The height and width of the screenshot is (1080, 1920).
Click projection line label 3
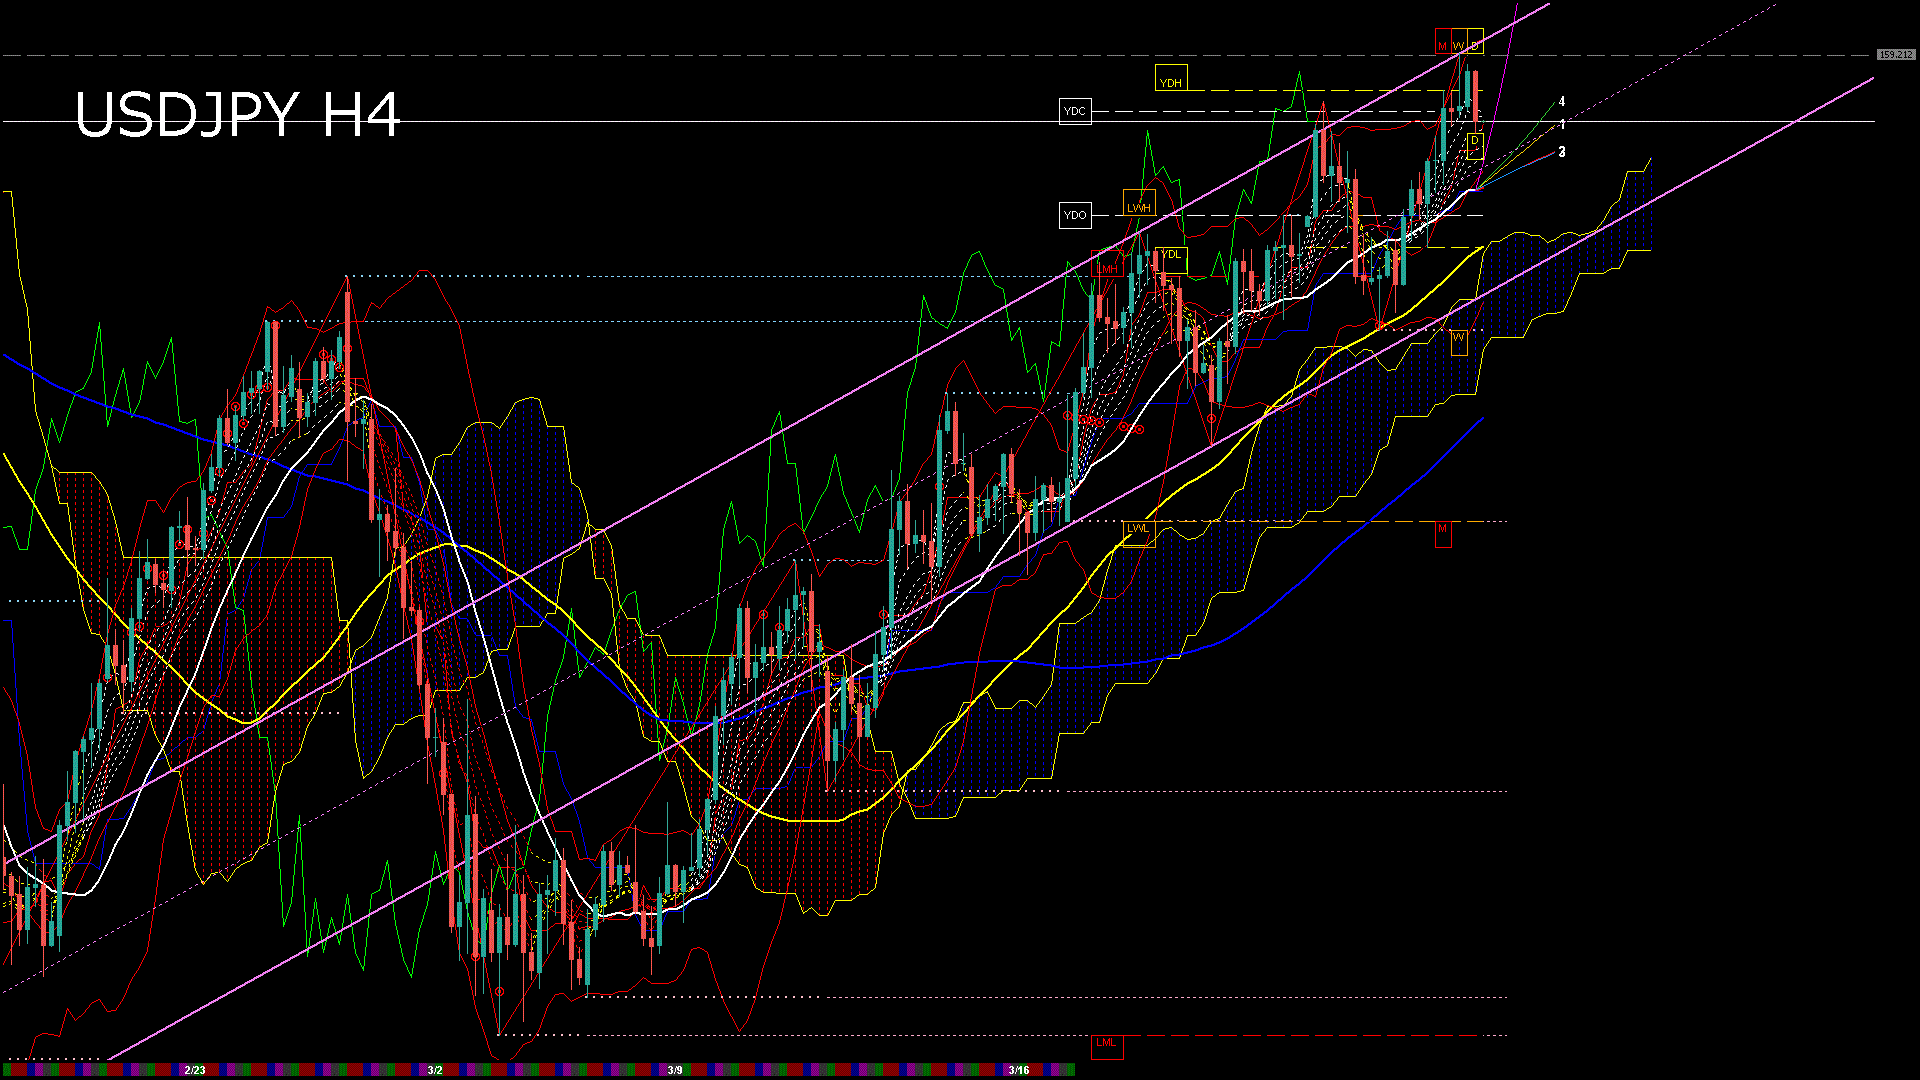tap(1562, 152)
